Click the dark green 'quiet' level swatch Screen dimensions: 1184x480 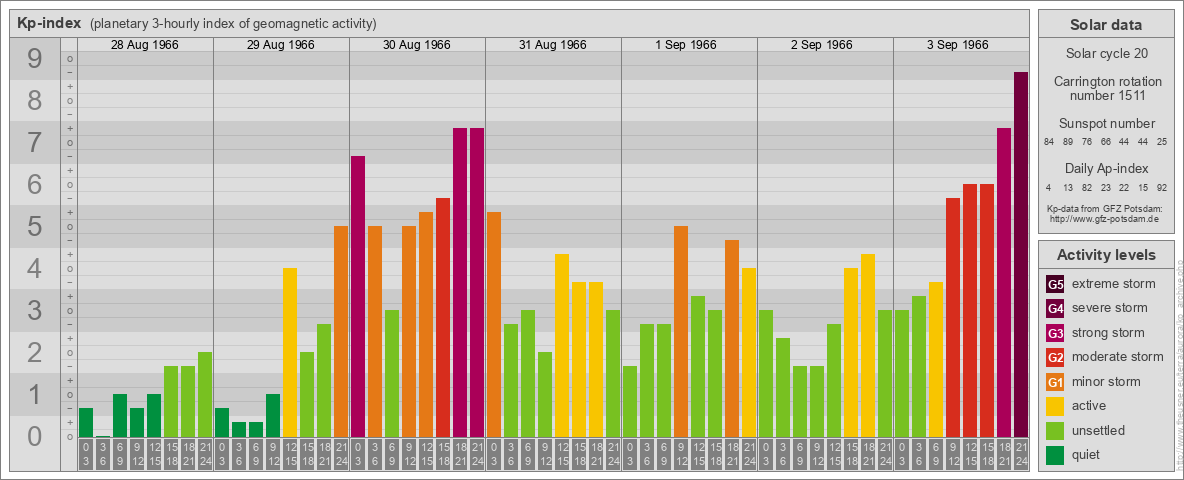(1055, 455)
